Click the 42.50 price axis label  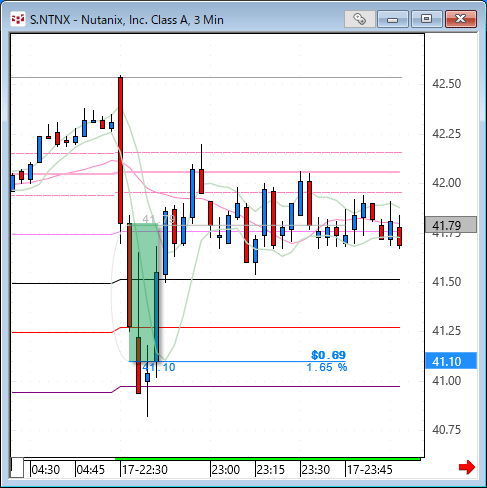coord(446,84)
